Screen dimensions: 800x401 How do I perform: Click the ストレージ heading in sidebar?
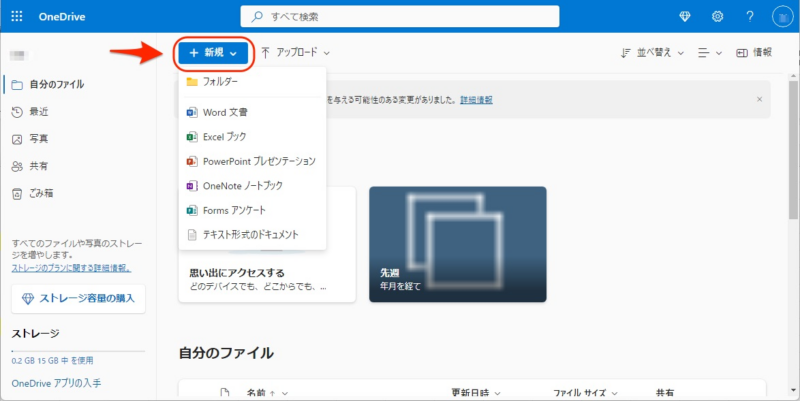(35, 334)
